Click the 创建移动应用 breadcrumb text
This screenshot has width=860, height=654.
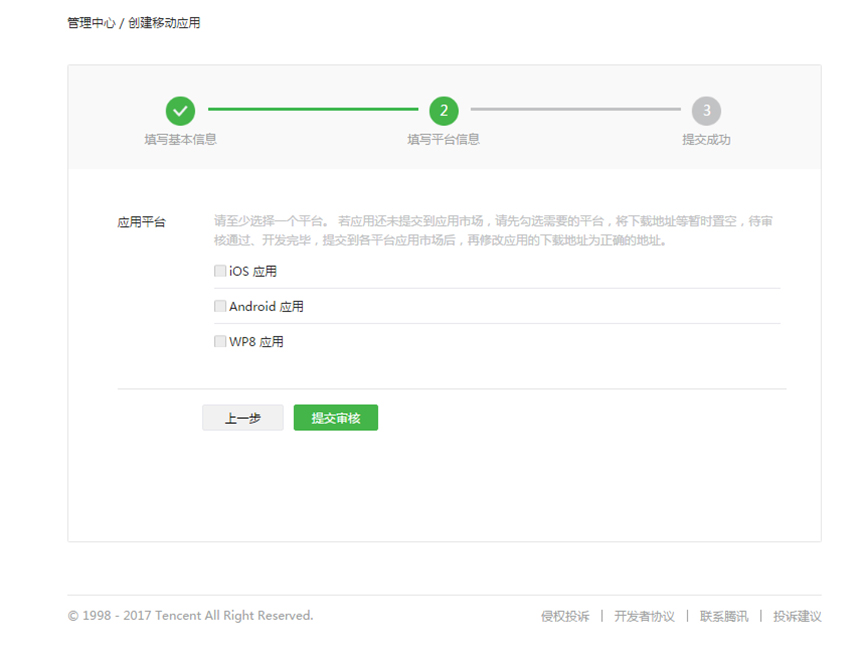[x=164, y=22]
